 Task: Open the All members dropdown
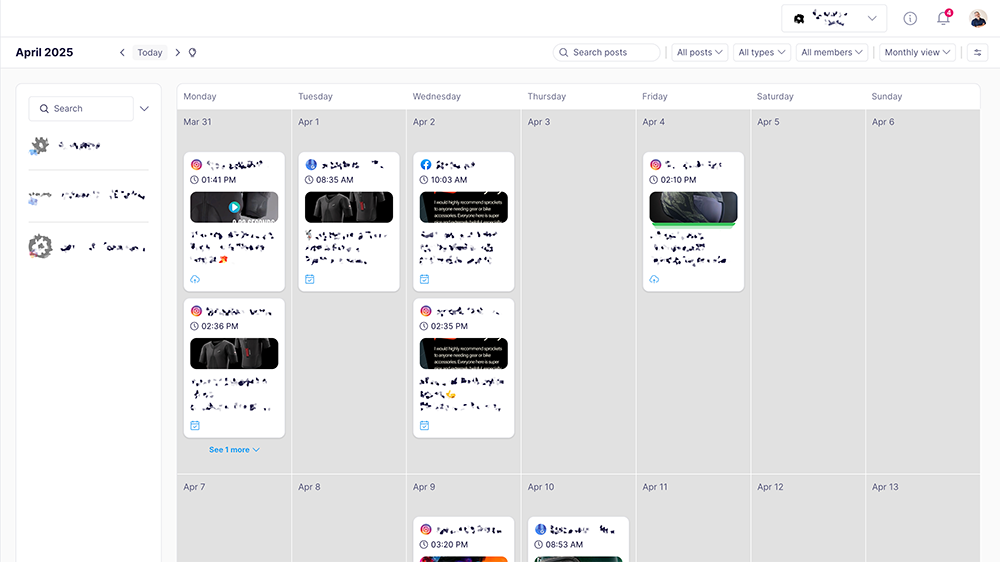(832, 52)
